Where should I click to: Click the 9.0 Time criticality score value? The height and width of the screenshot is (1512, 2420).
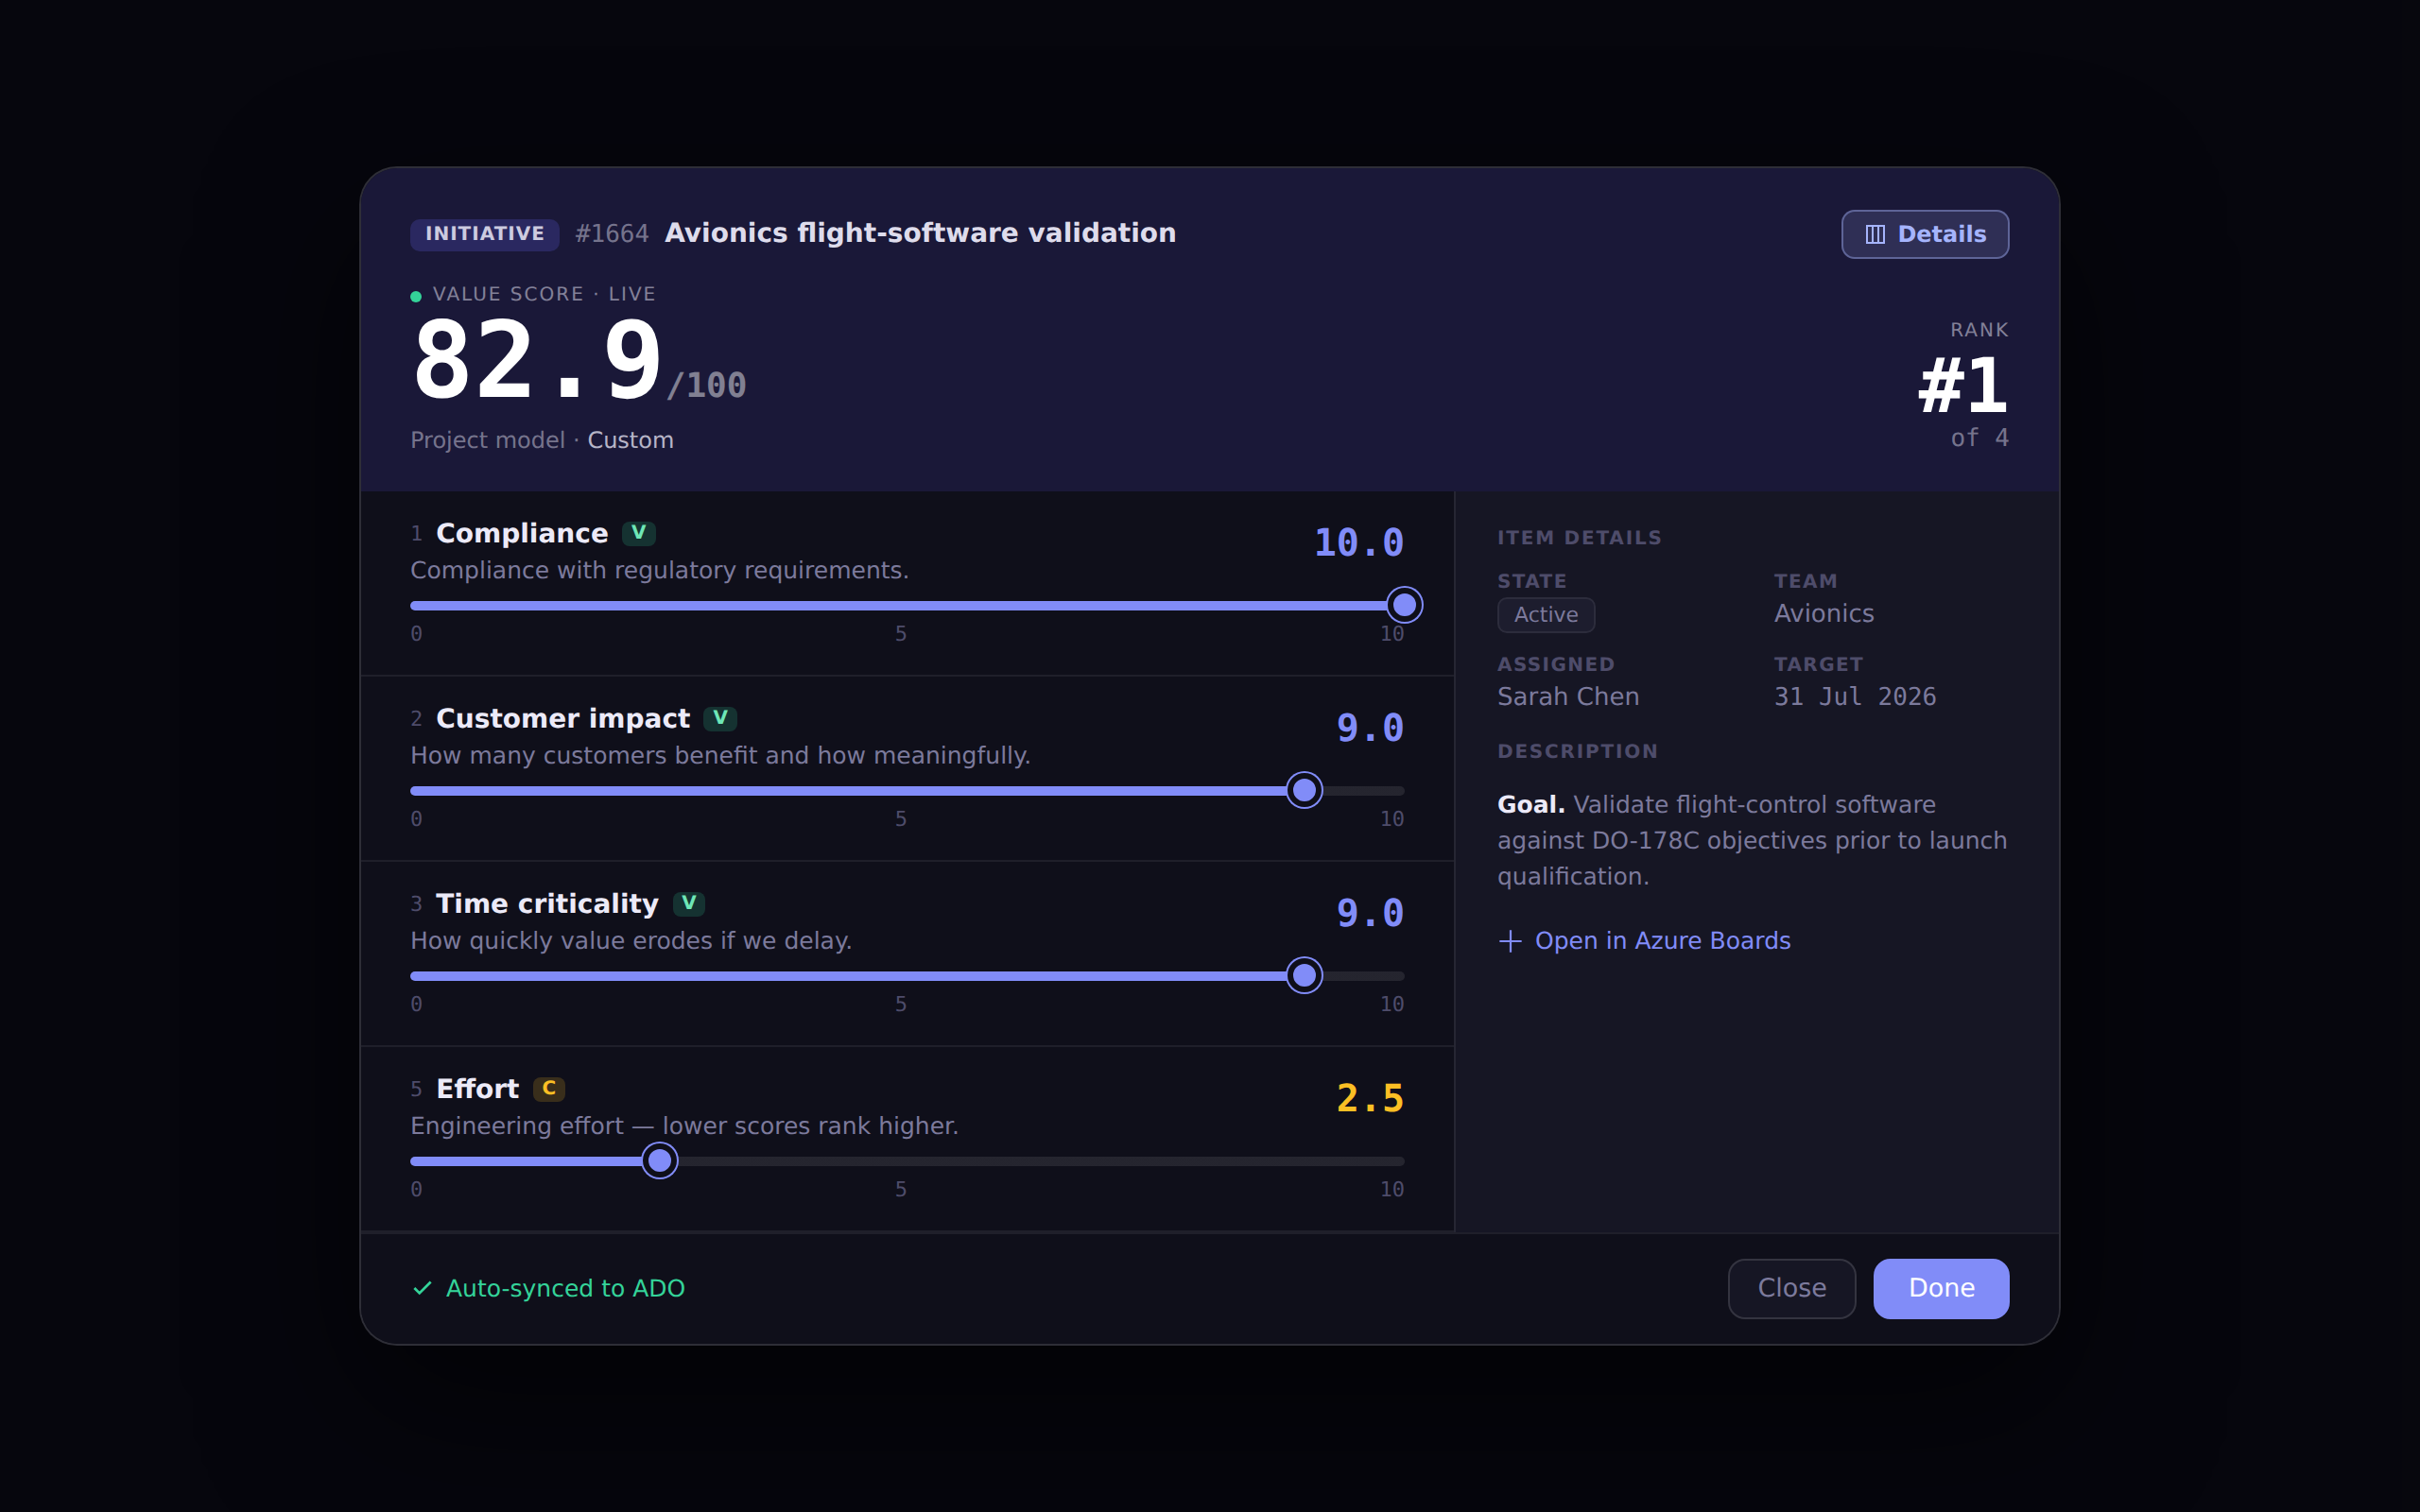click(1370, 913)
